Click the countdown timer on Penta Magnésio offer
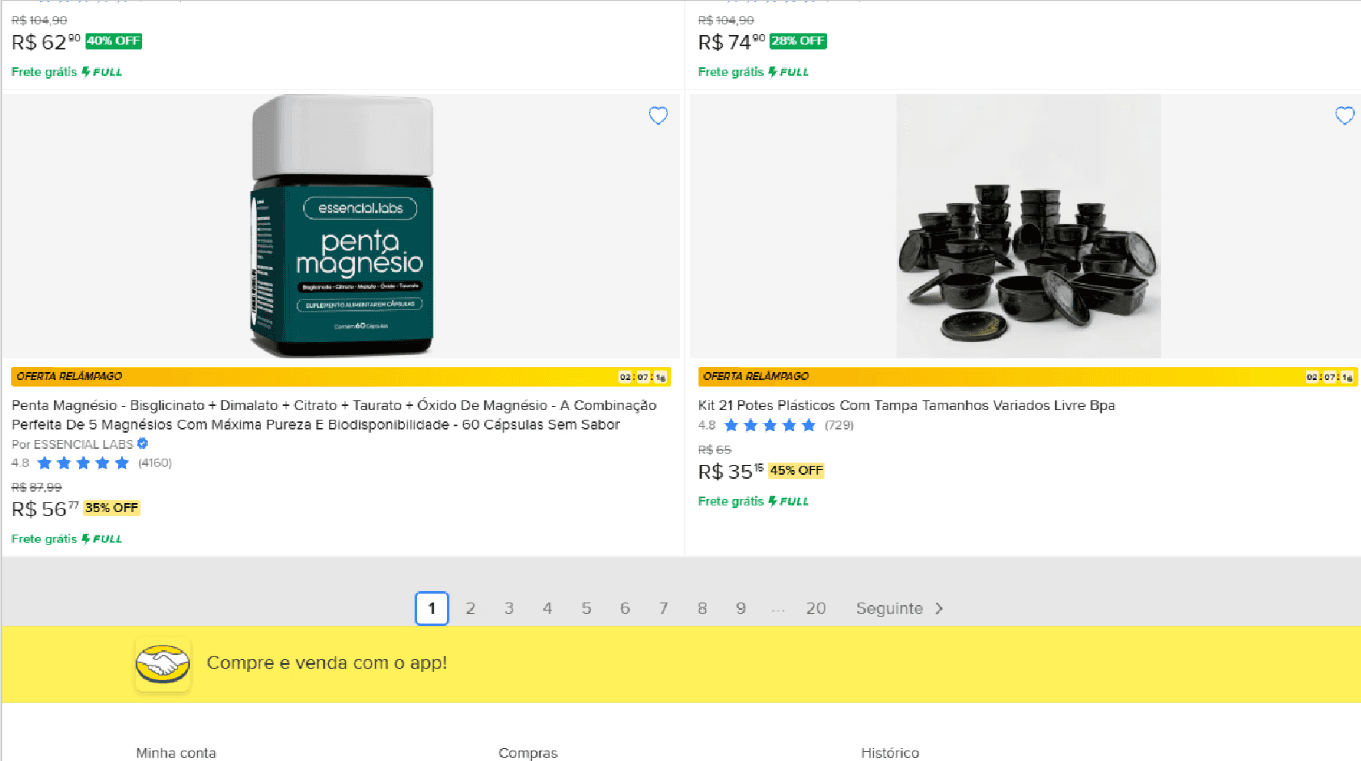1361x761 pixels. pos(644,377)
